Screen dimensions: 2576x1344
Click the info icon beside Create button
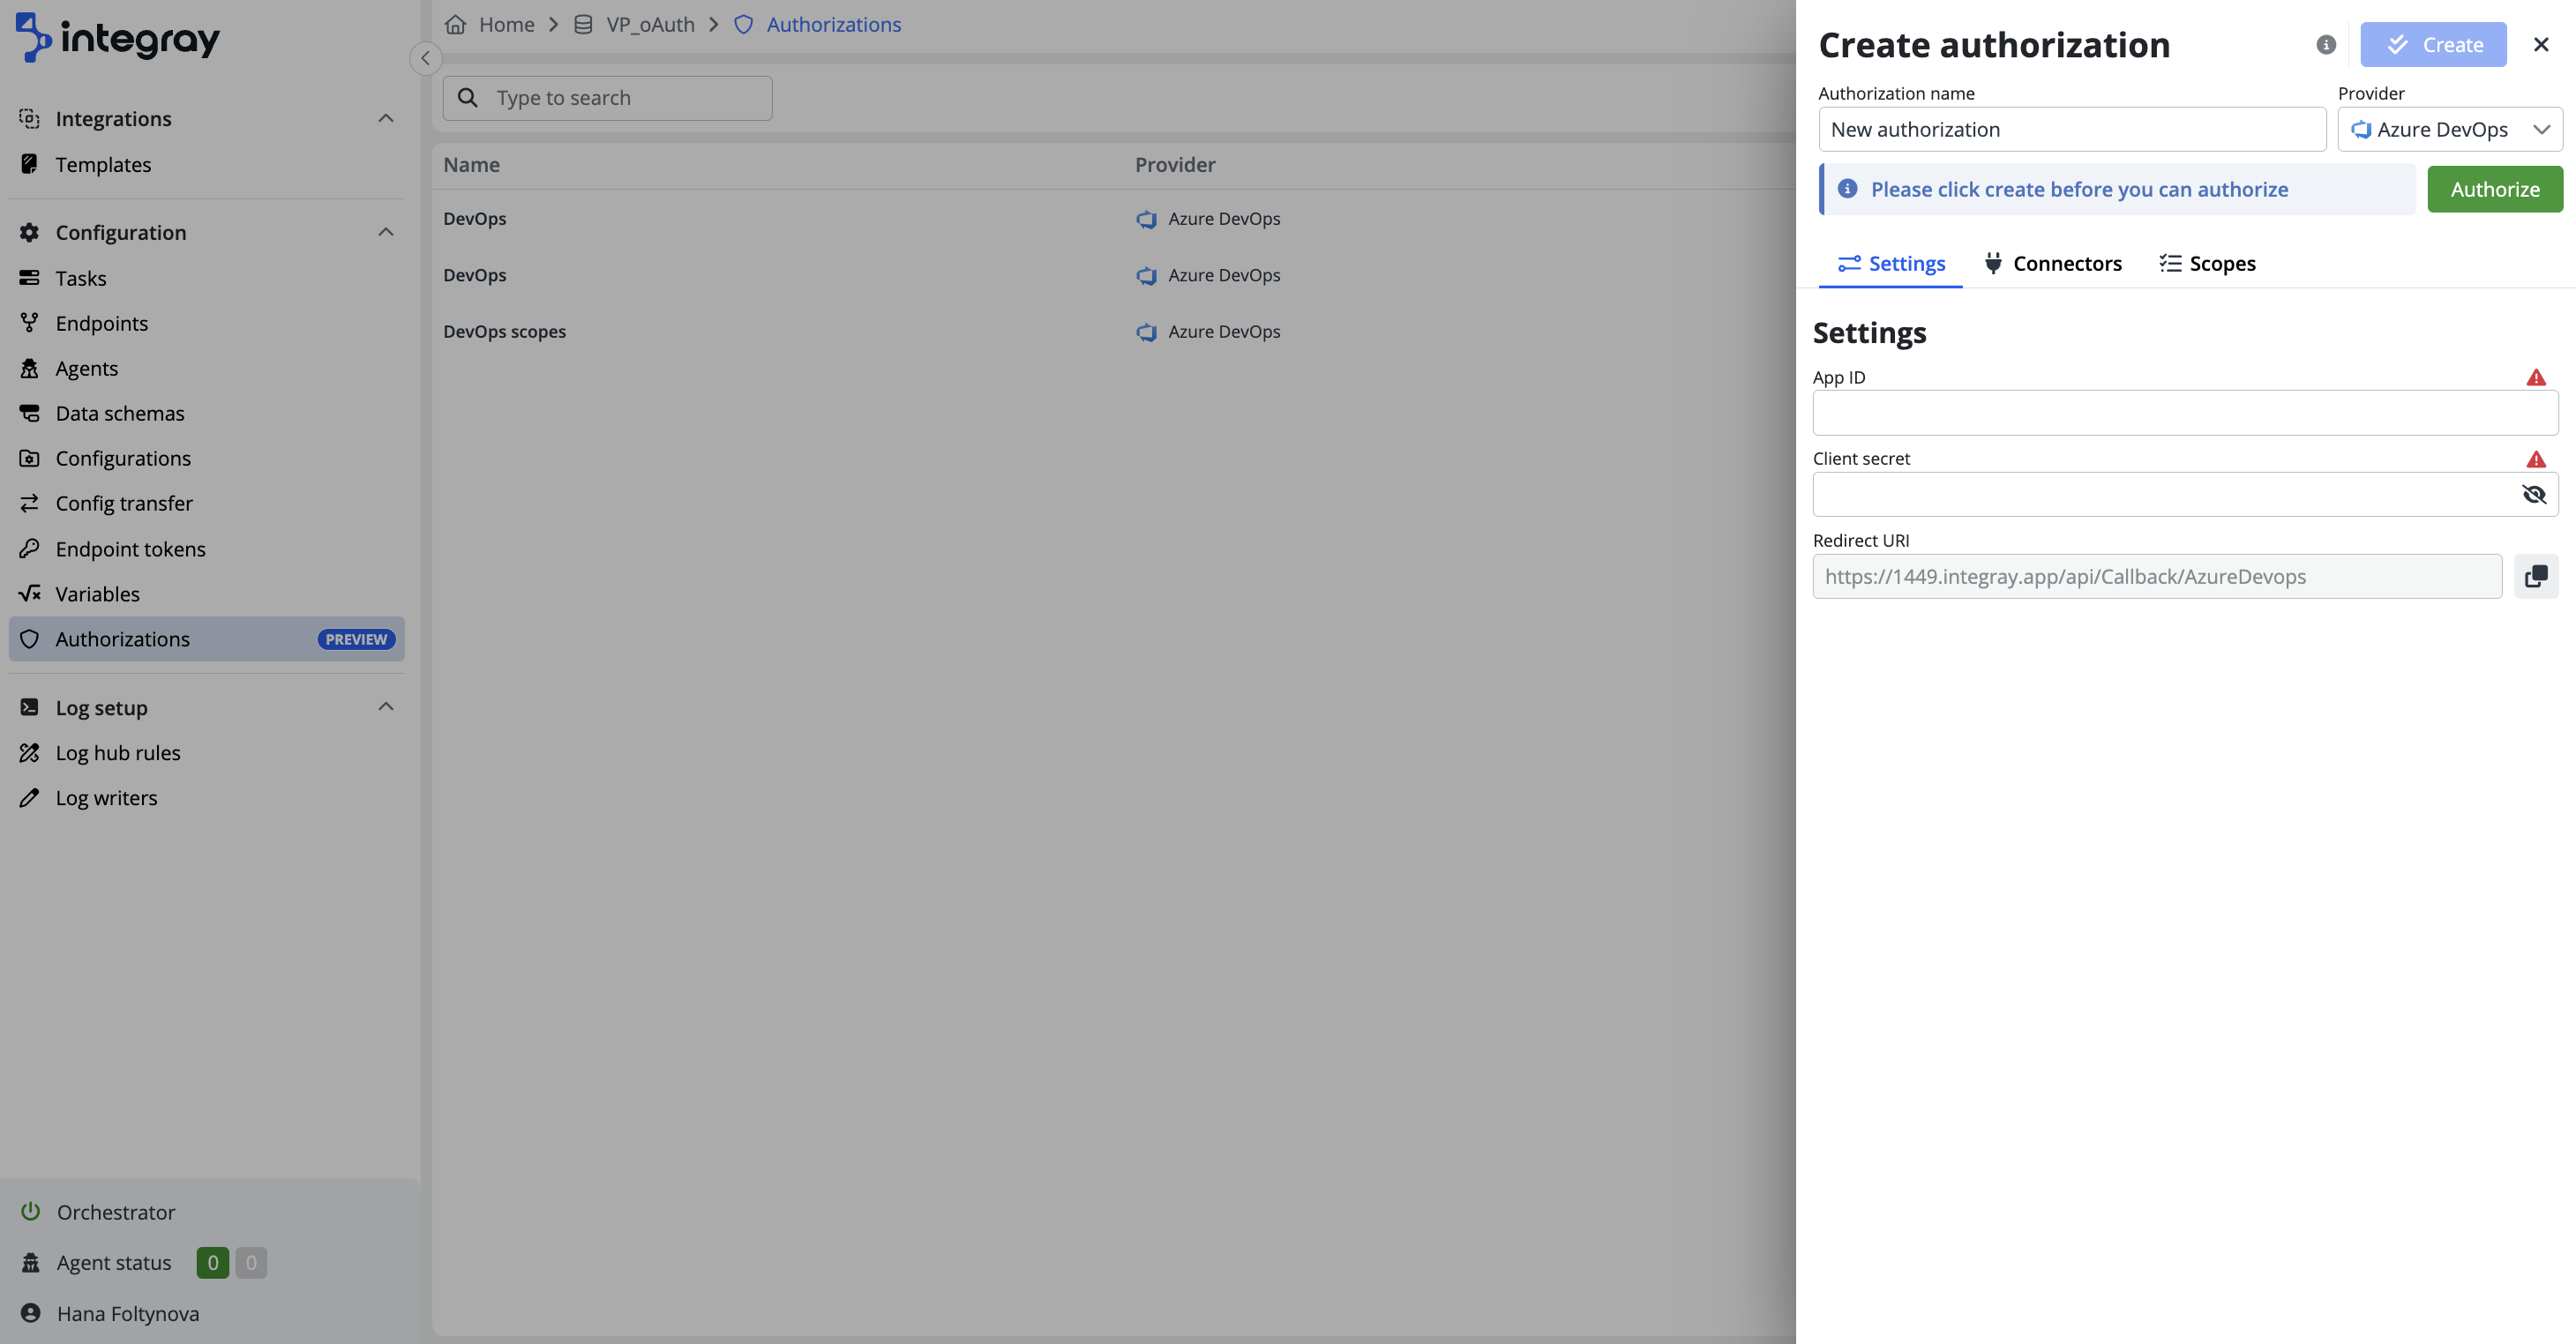click(2326, 45)
